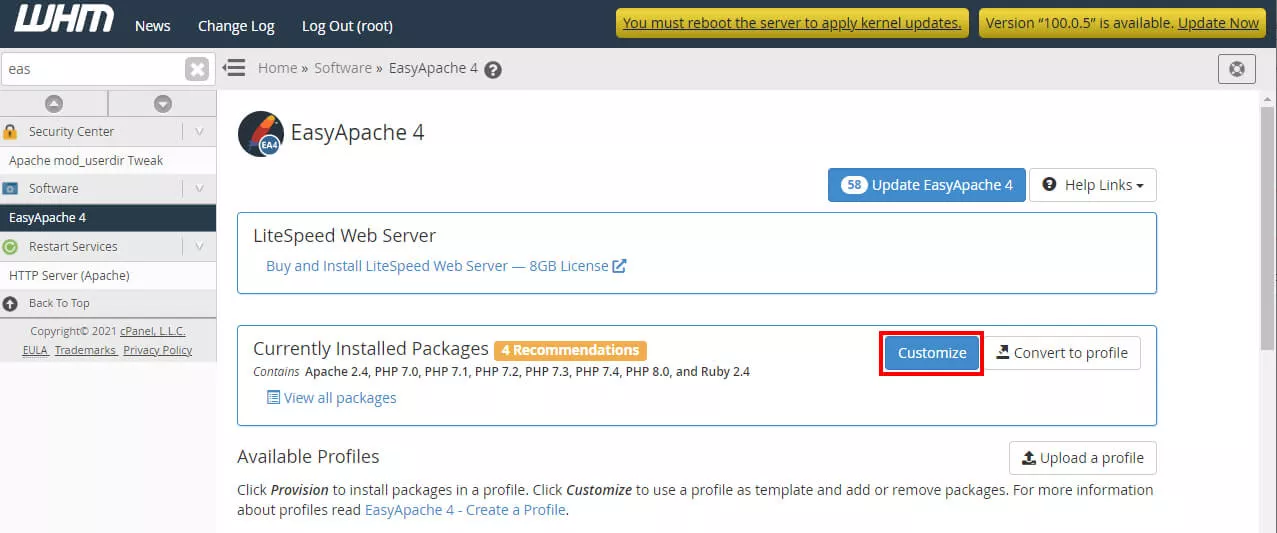Image resolution: width=1277 pixels, height=533 pixels.
Task: Open the Software breadcrumb link
Action: (x=343, y=68)
